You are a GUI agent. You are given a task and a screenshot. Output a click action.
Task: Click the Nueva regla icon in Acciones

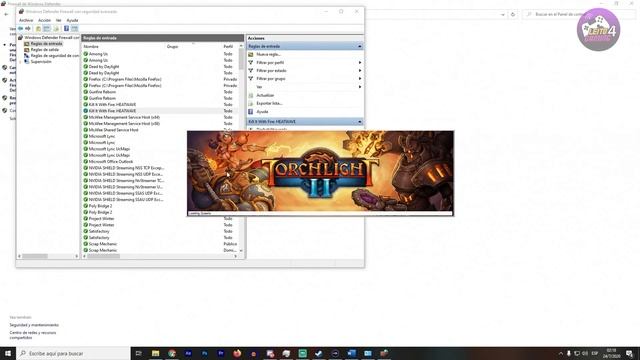251,54
